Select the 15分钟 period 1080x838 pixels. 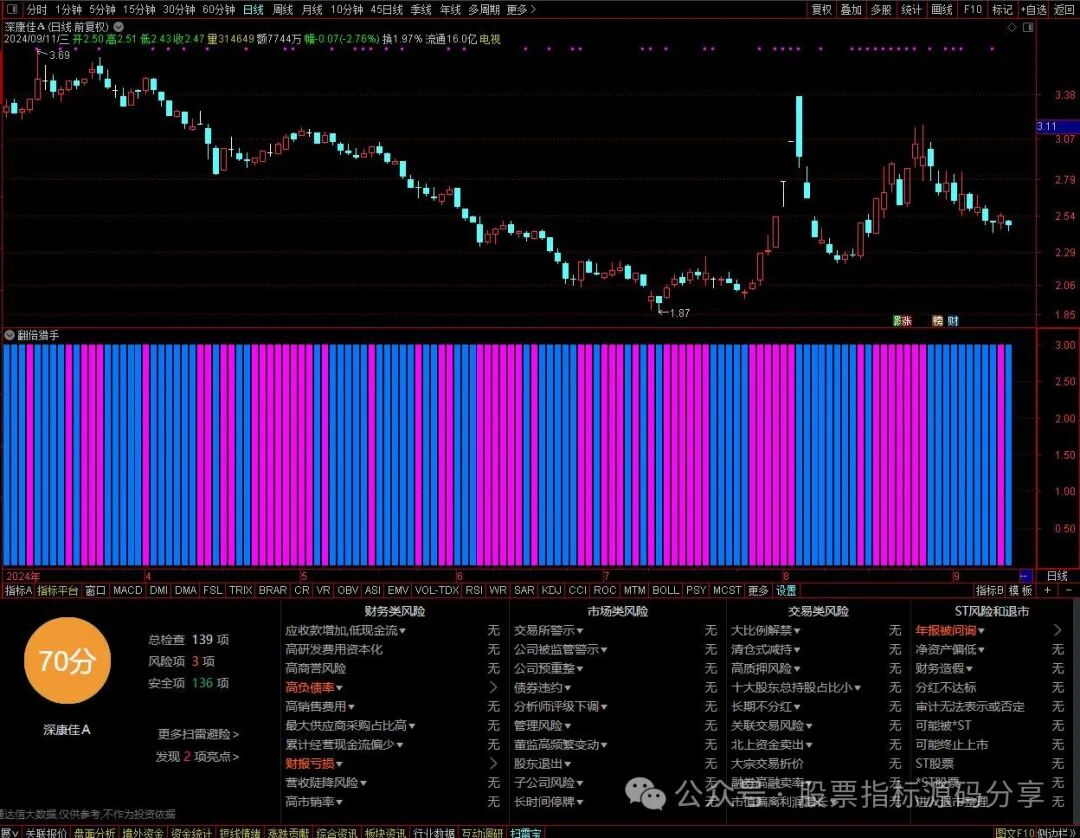pyautogui.click(x=139, y=10)
